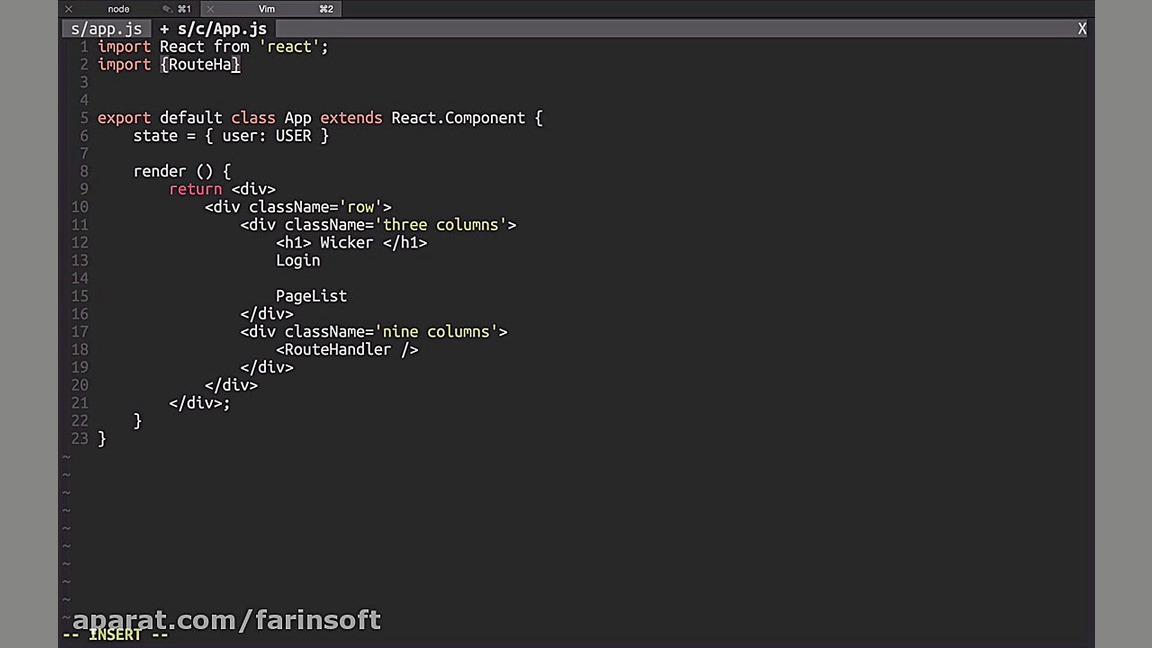The height and width of the screenshot is (648, 1152).
Task: Click the ⌘1 shortcut label in the node tab
Action: click(x=184, y=9)
